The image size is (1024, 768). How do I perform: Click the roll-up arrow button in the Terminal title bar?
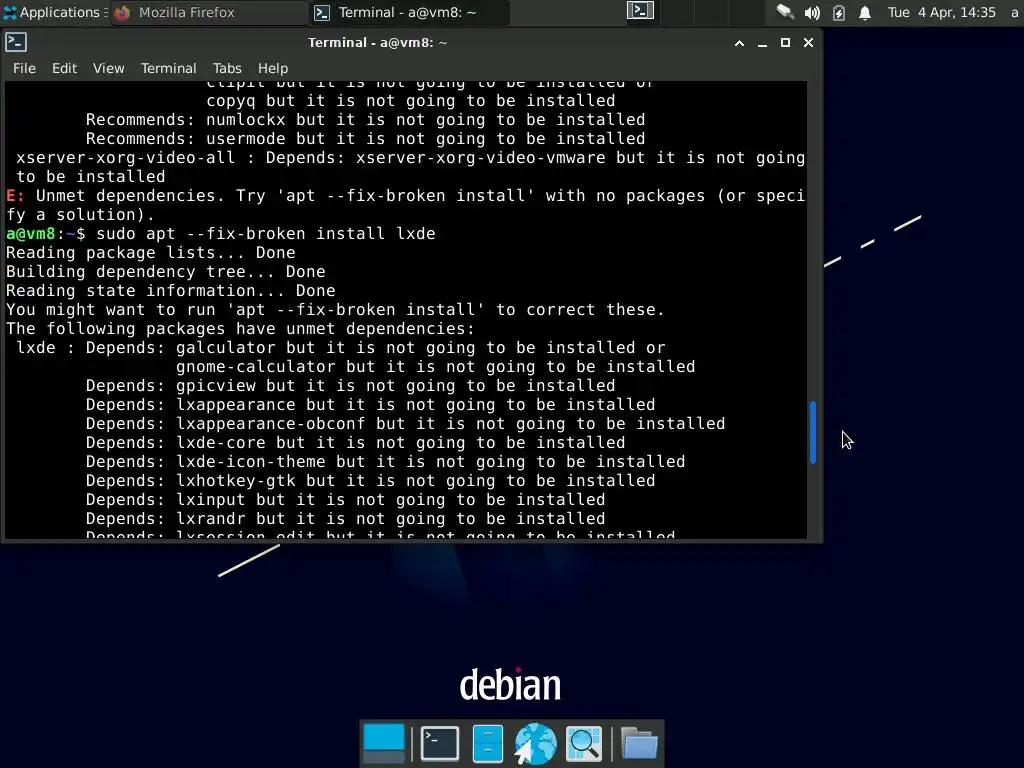pos(739,43)
